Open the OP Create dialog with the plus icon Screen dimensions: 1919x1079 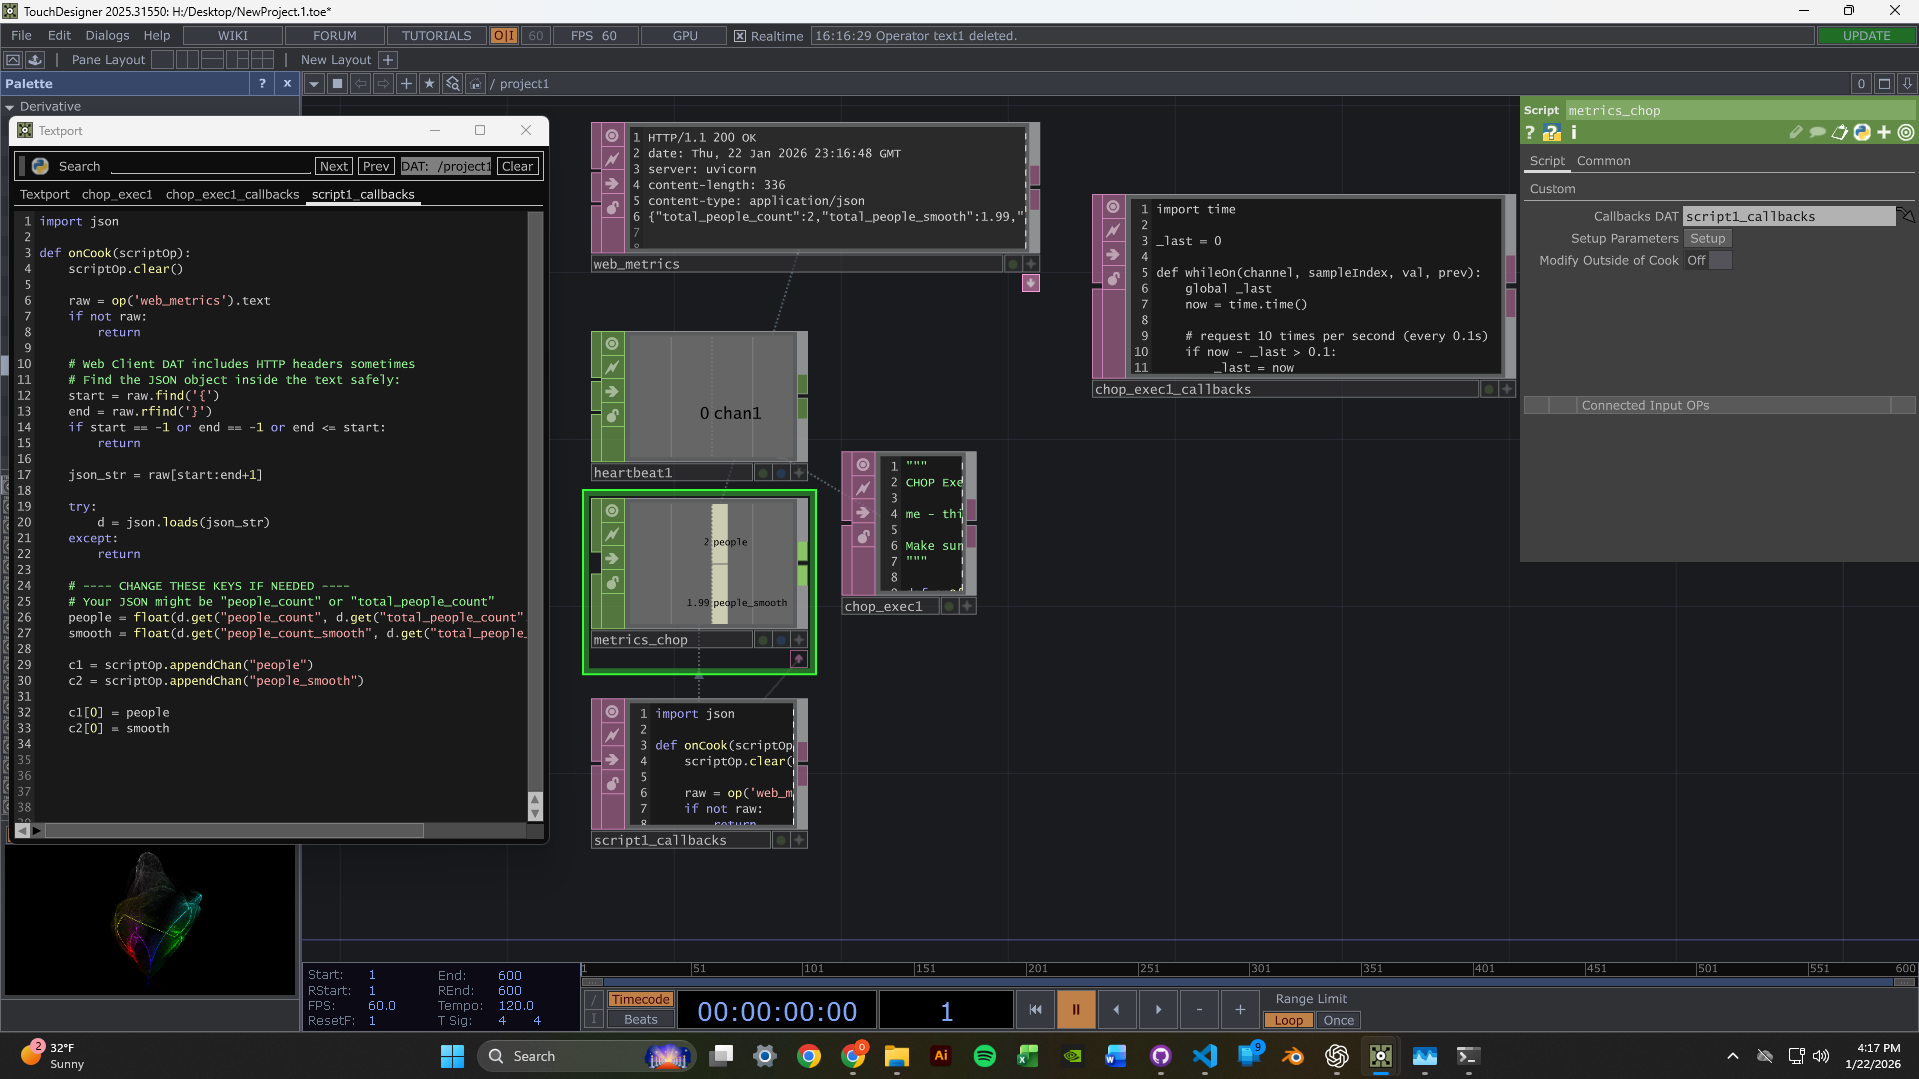(x=406, y=84)
